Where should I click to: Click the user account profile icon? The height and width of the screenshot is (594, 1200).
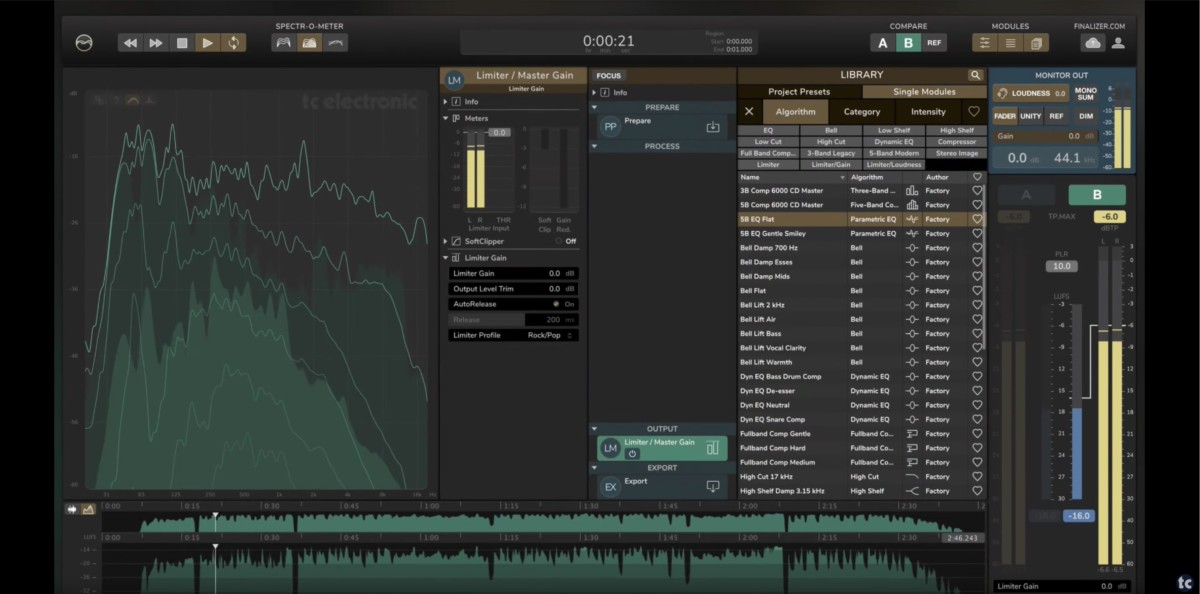tap(1118, 43)
